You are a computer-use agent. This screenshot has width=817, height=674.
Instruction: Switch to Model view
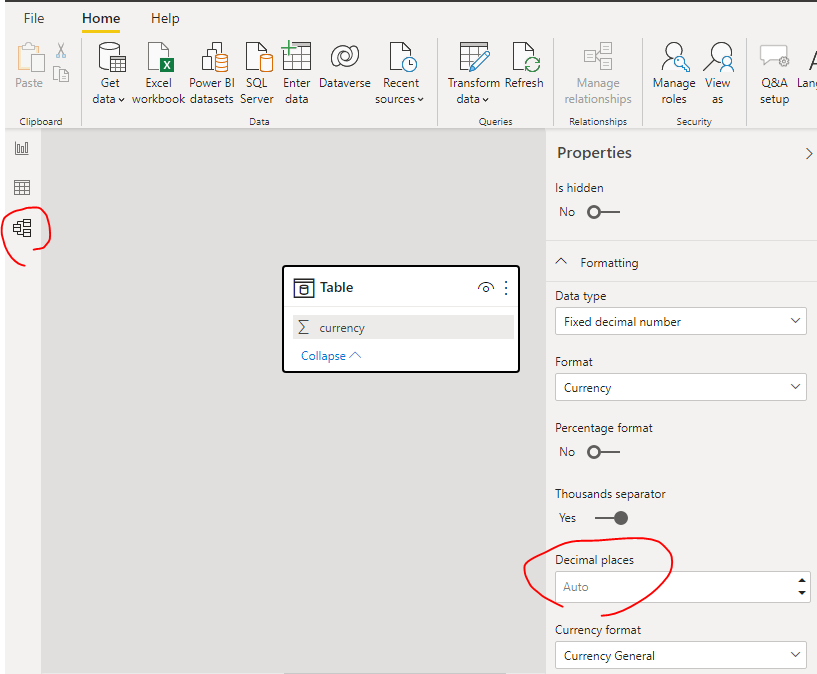click(x=22, y=228)
